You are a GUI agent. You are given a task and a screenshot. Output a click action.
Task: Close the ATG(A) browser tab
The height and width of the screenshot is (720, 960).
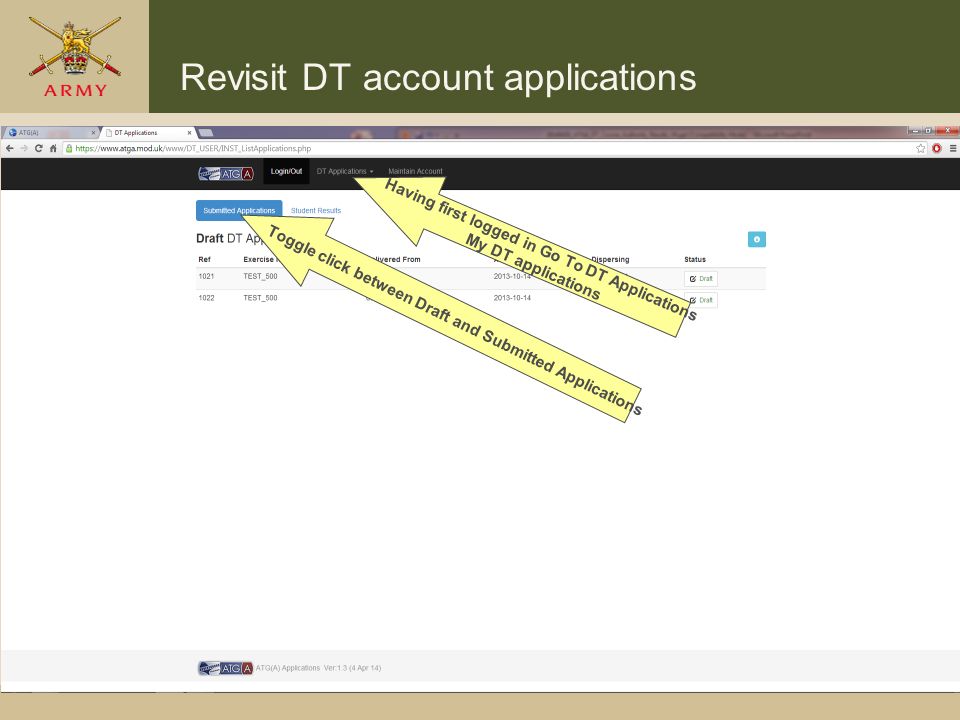point(93,132)
